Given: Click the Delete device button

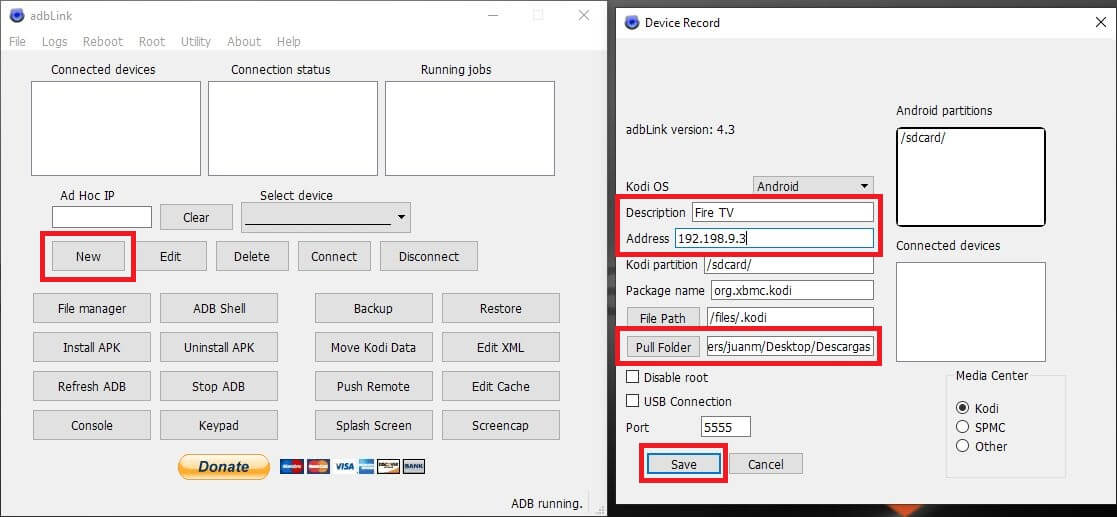Looking at the screenshot, I should (x=252, y=256).
